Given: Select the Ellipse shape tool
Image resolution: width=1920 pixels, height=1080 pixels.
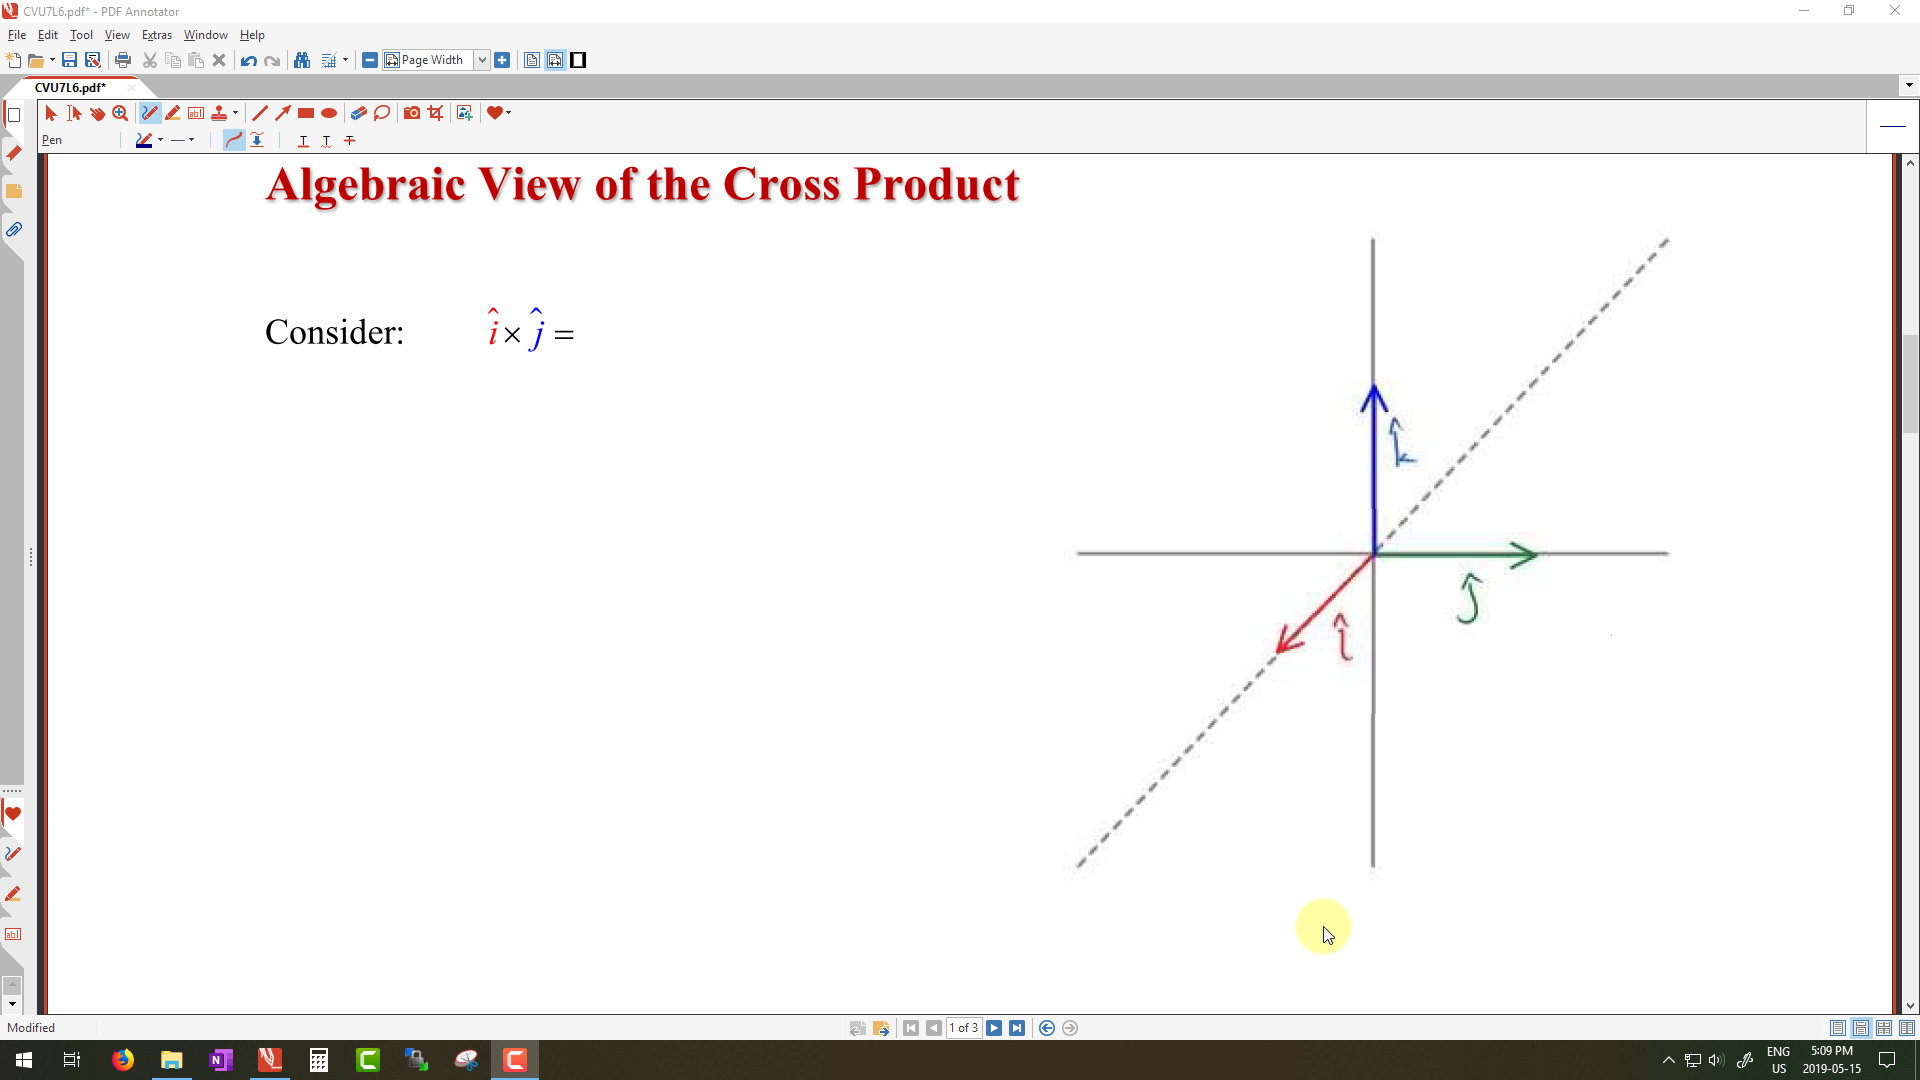Looking at the screenshot, I should pyautogui.click(x=329, y=113).
